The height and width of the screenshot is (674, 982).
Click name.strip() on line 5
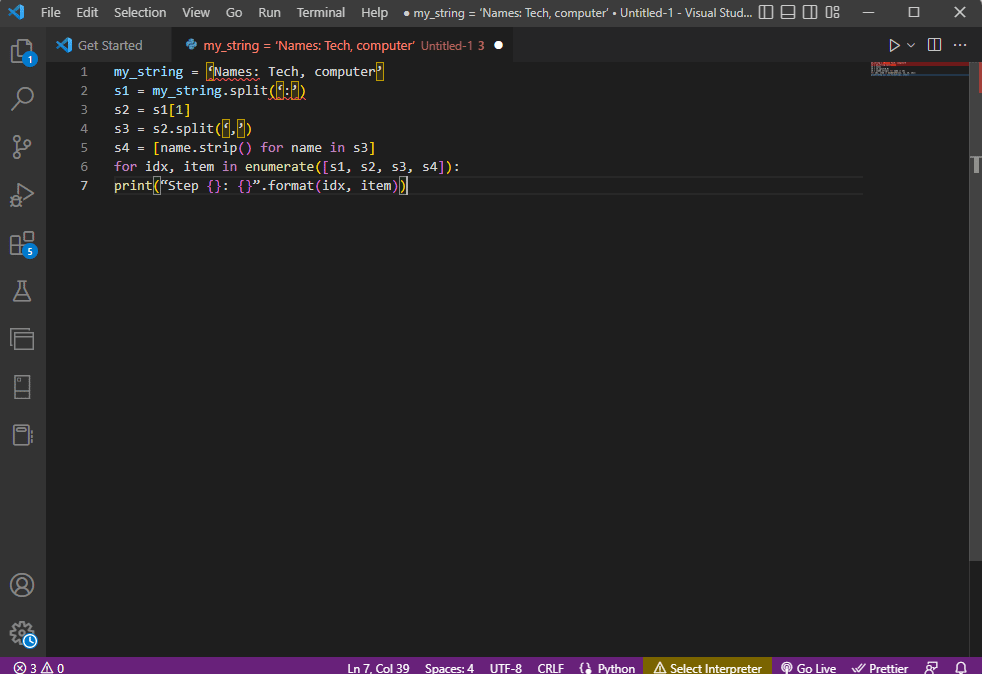[x=206, y=148]
